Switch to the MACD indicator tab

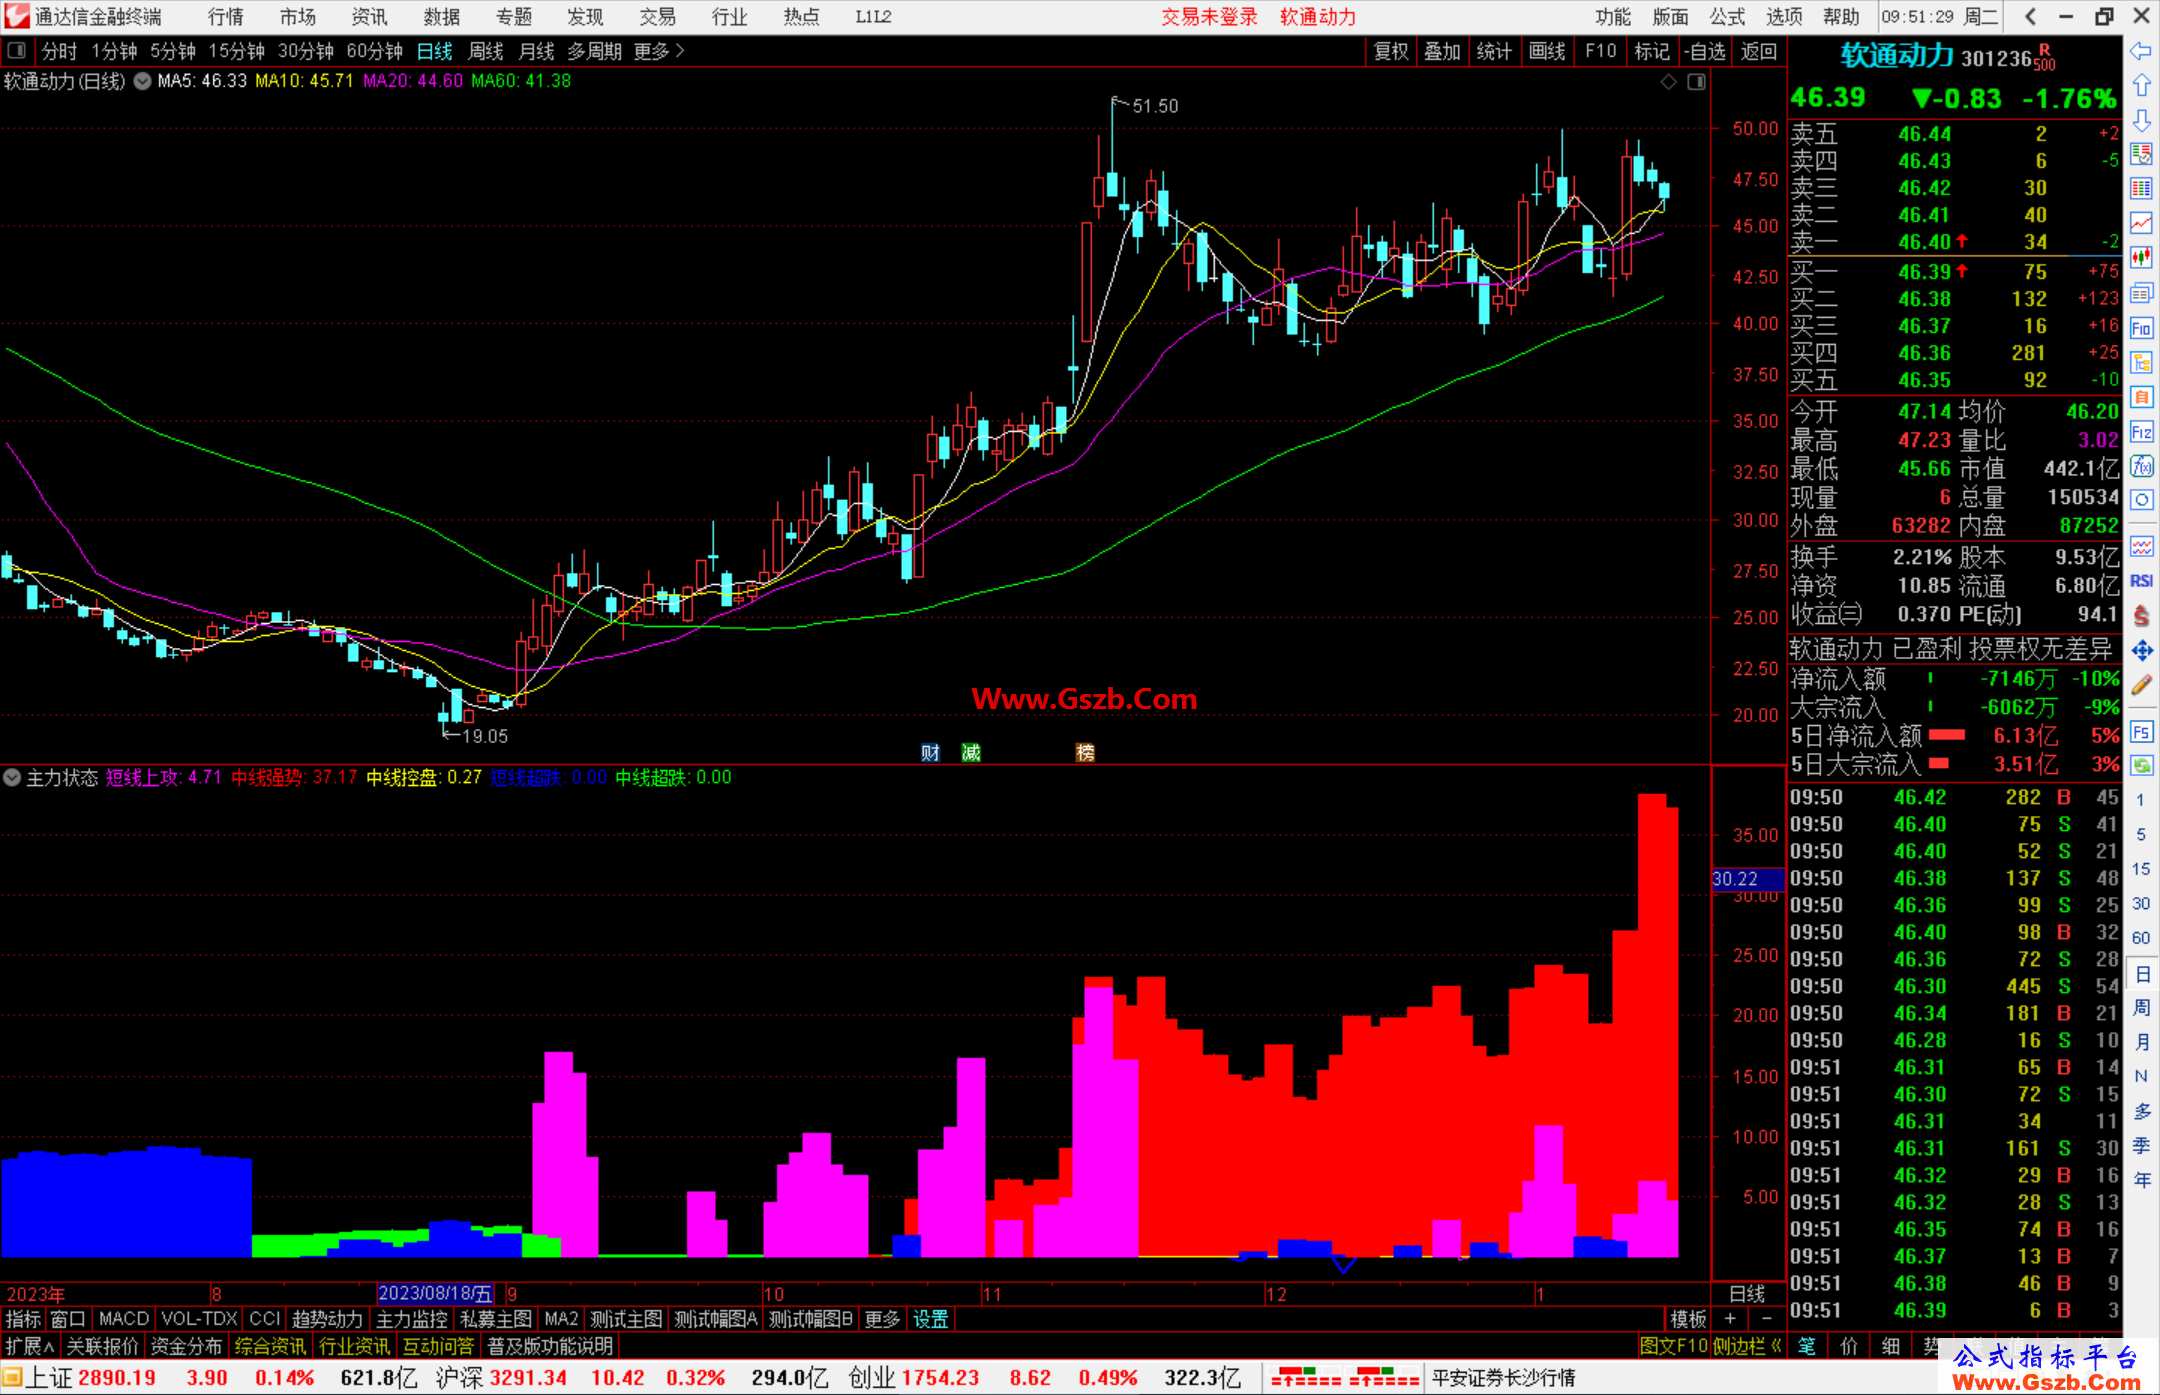pyautogui.click(x=123, y=1319)
